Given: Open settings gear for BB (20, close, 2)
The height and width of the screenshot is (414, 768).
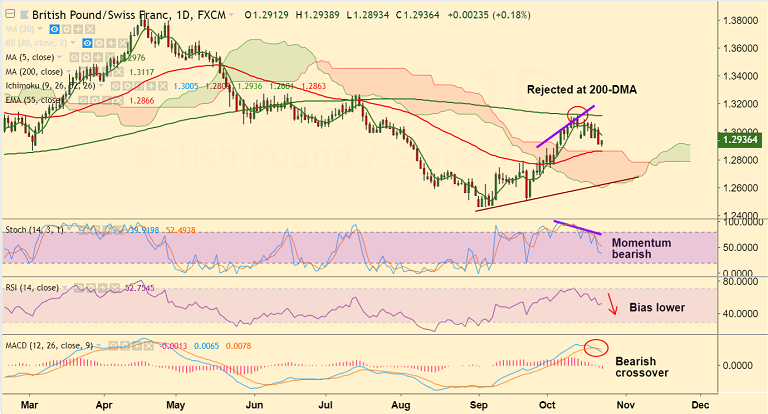Looking at the screenshot, I should tap(99, 43).
